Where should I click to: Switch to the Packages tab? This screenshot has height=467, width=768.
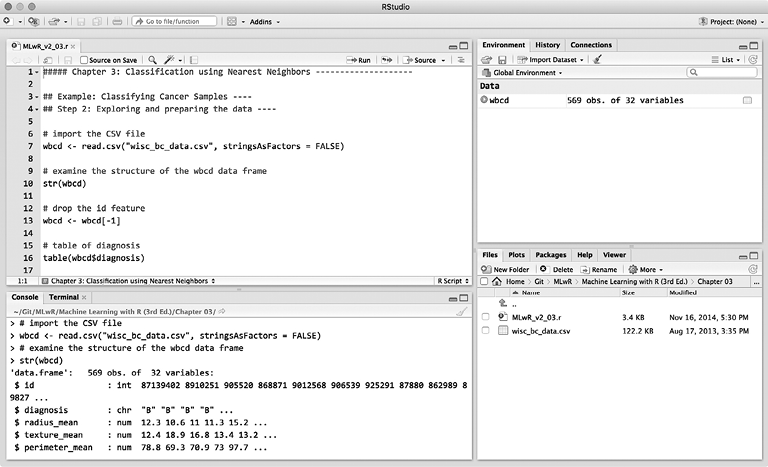550,255
